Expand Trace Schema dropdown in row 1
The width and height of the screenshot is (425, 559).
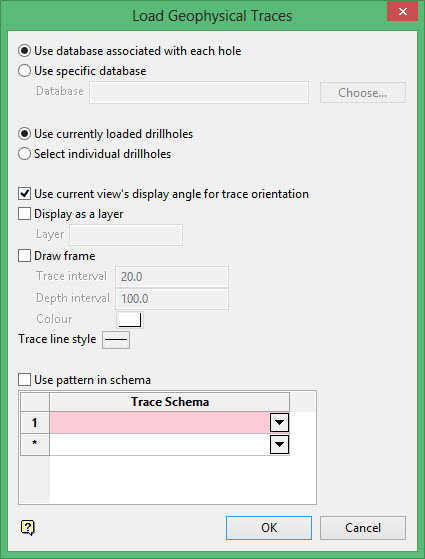pyautogui.click(x=279, y=423)
